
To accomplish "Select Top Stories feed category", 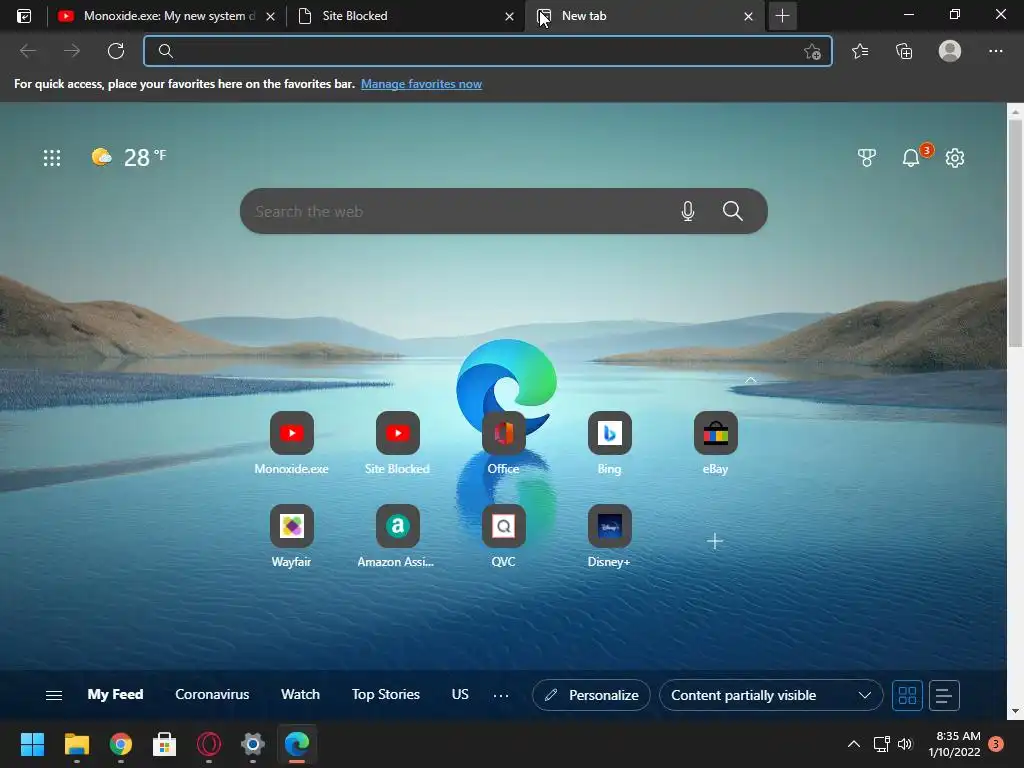I will click(385, 694).
